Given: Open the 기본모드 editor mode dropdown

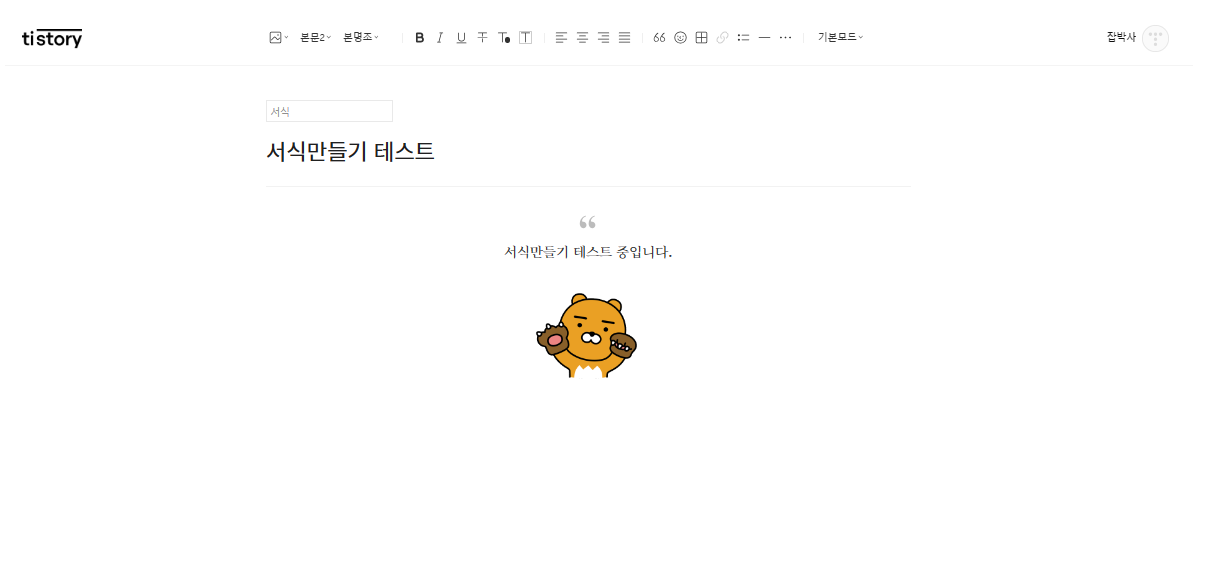Looking at the screenshot, I should pyautogui.click(x=840, y=38).
